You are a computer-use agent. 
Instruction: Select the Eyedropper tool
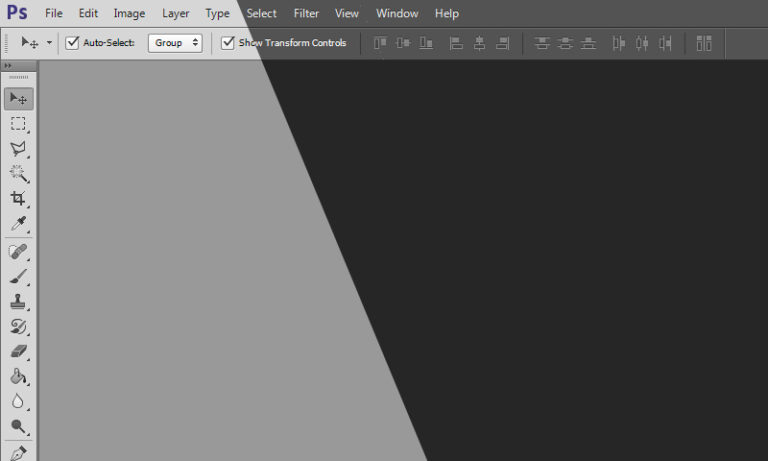(x=18, y=224)
